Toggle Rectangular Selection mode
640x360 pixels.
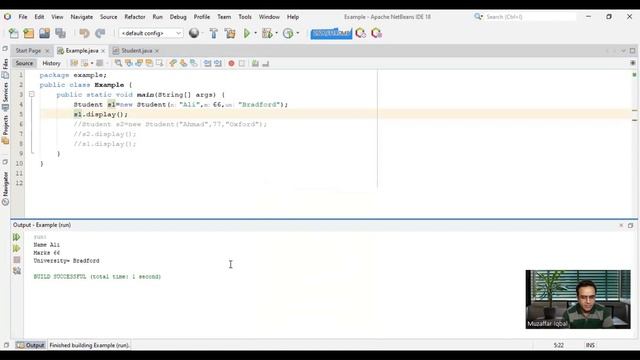(159, 63)
